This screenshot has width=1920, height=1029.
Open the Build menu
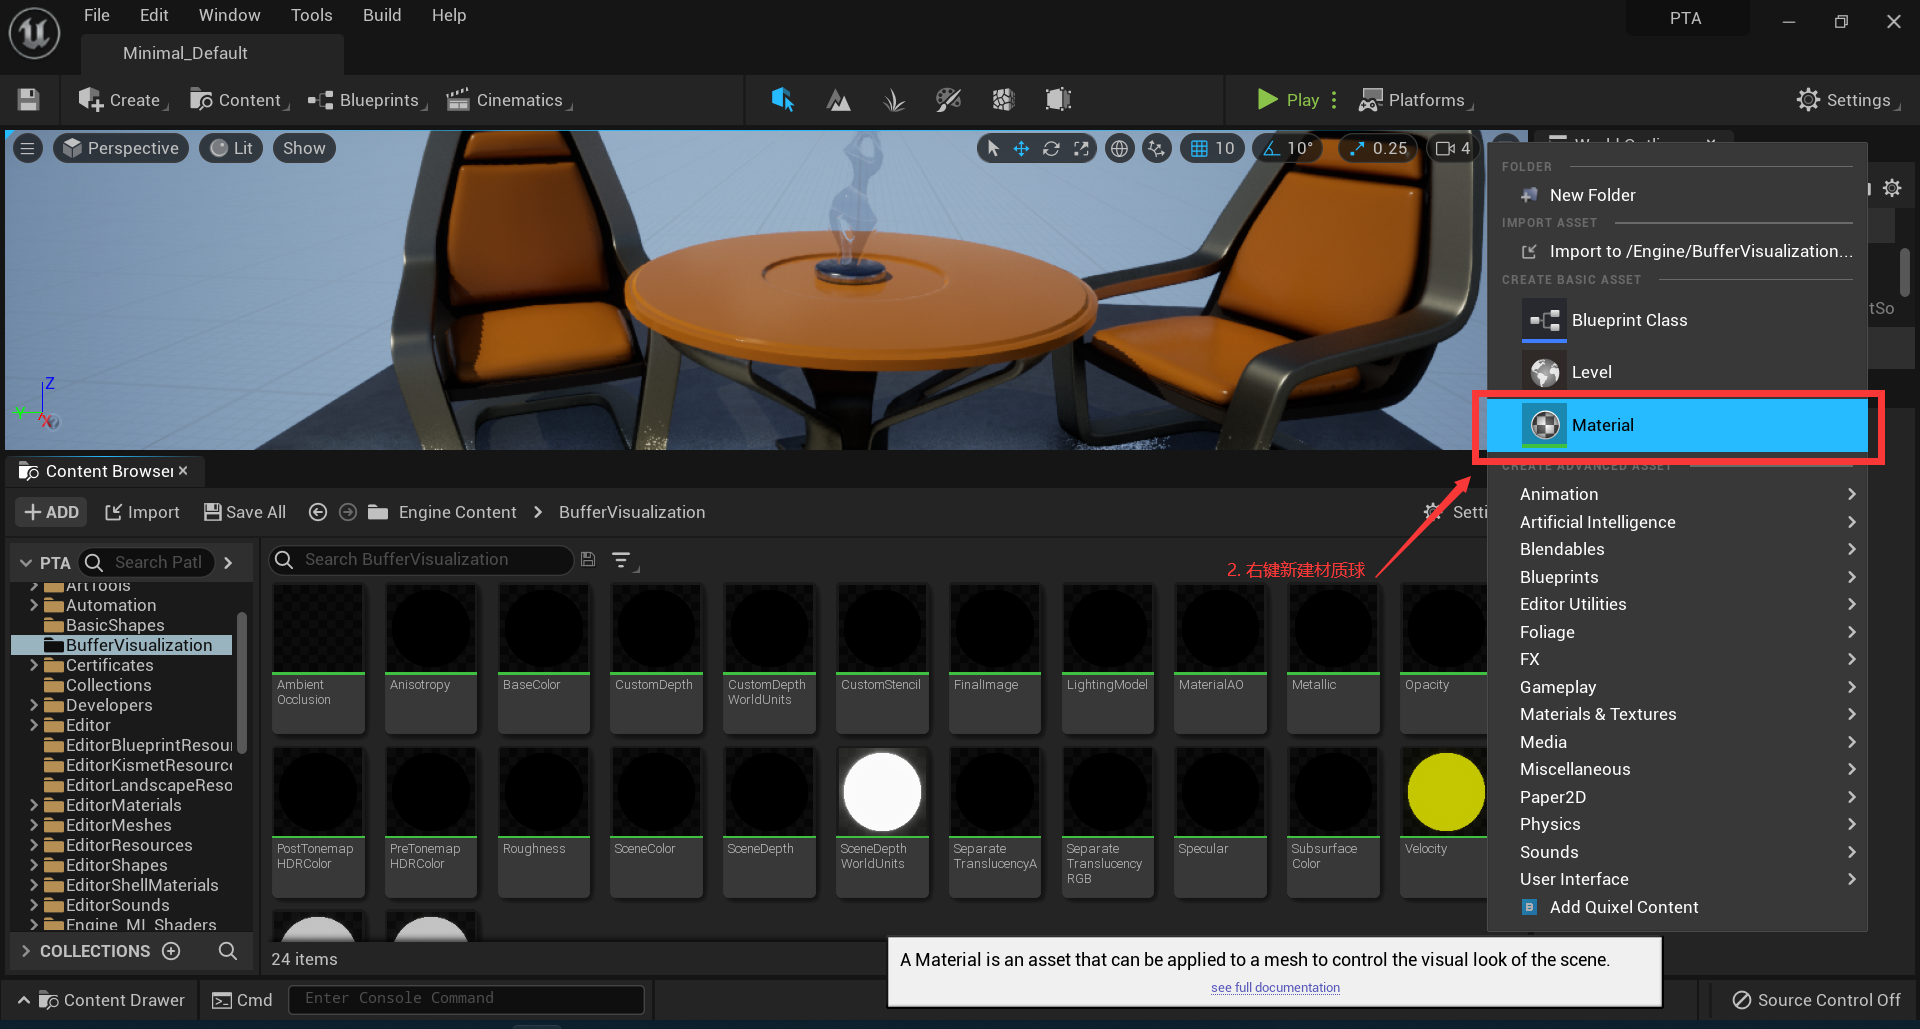381,15
